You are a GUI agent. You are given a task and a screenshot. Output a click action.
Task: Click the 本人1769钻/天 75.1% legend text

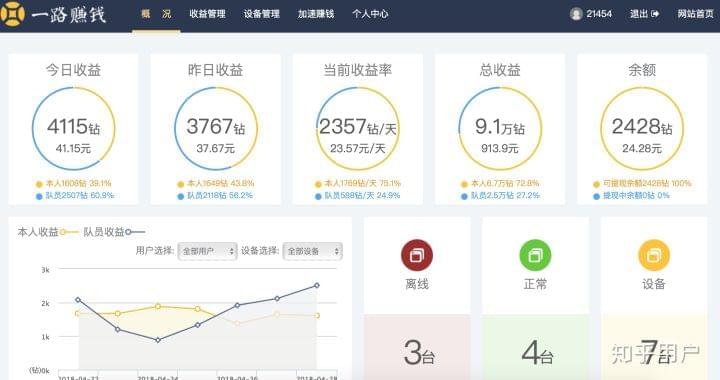(x=363, y=184)
